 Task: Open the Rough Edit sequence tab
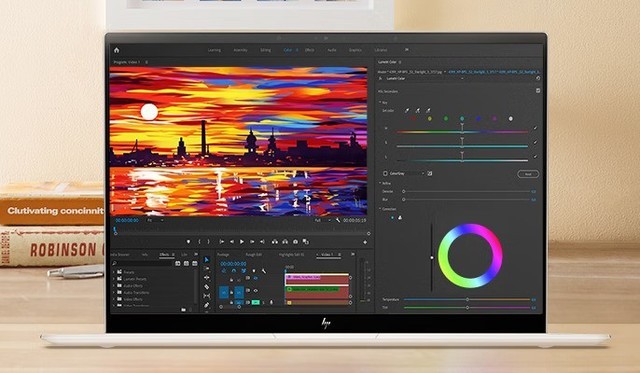click(x=253, y=255)
